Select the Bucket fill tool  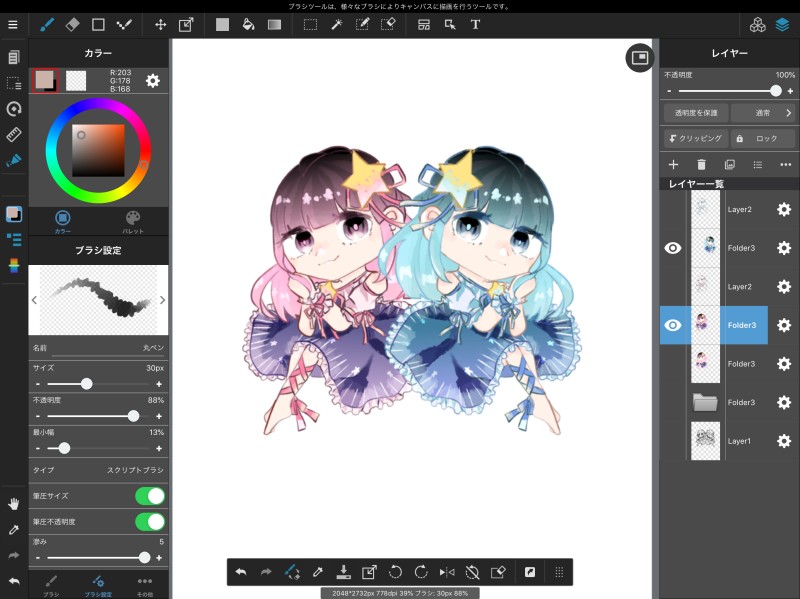248,24
